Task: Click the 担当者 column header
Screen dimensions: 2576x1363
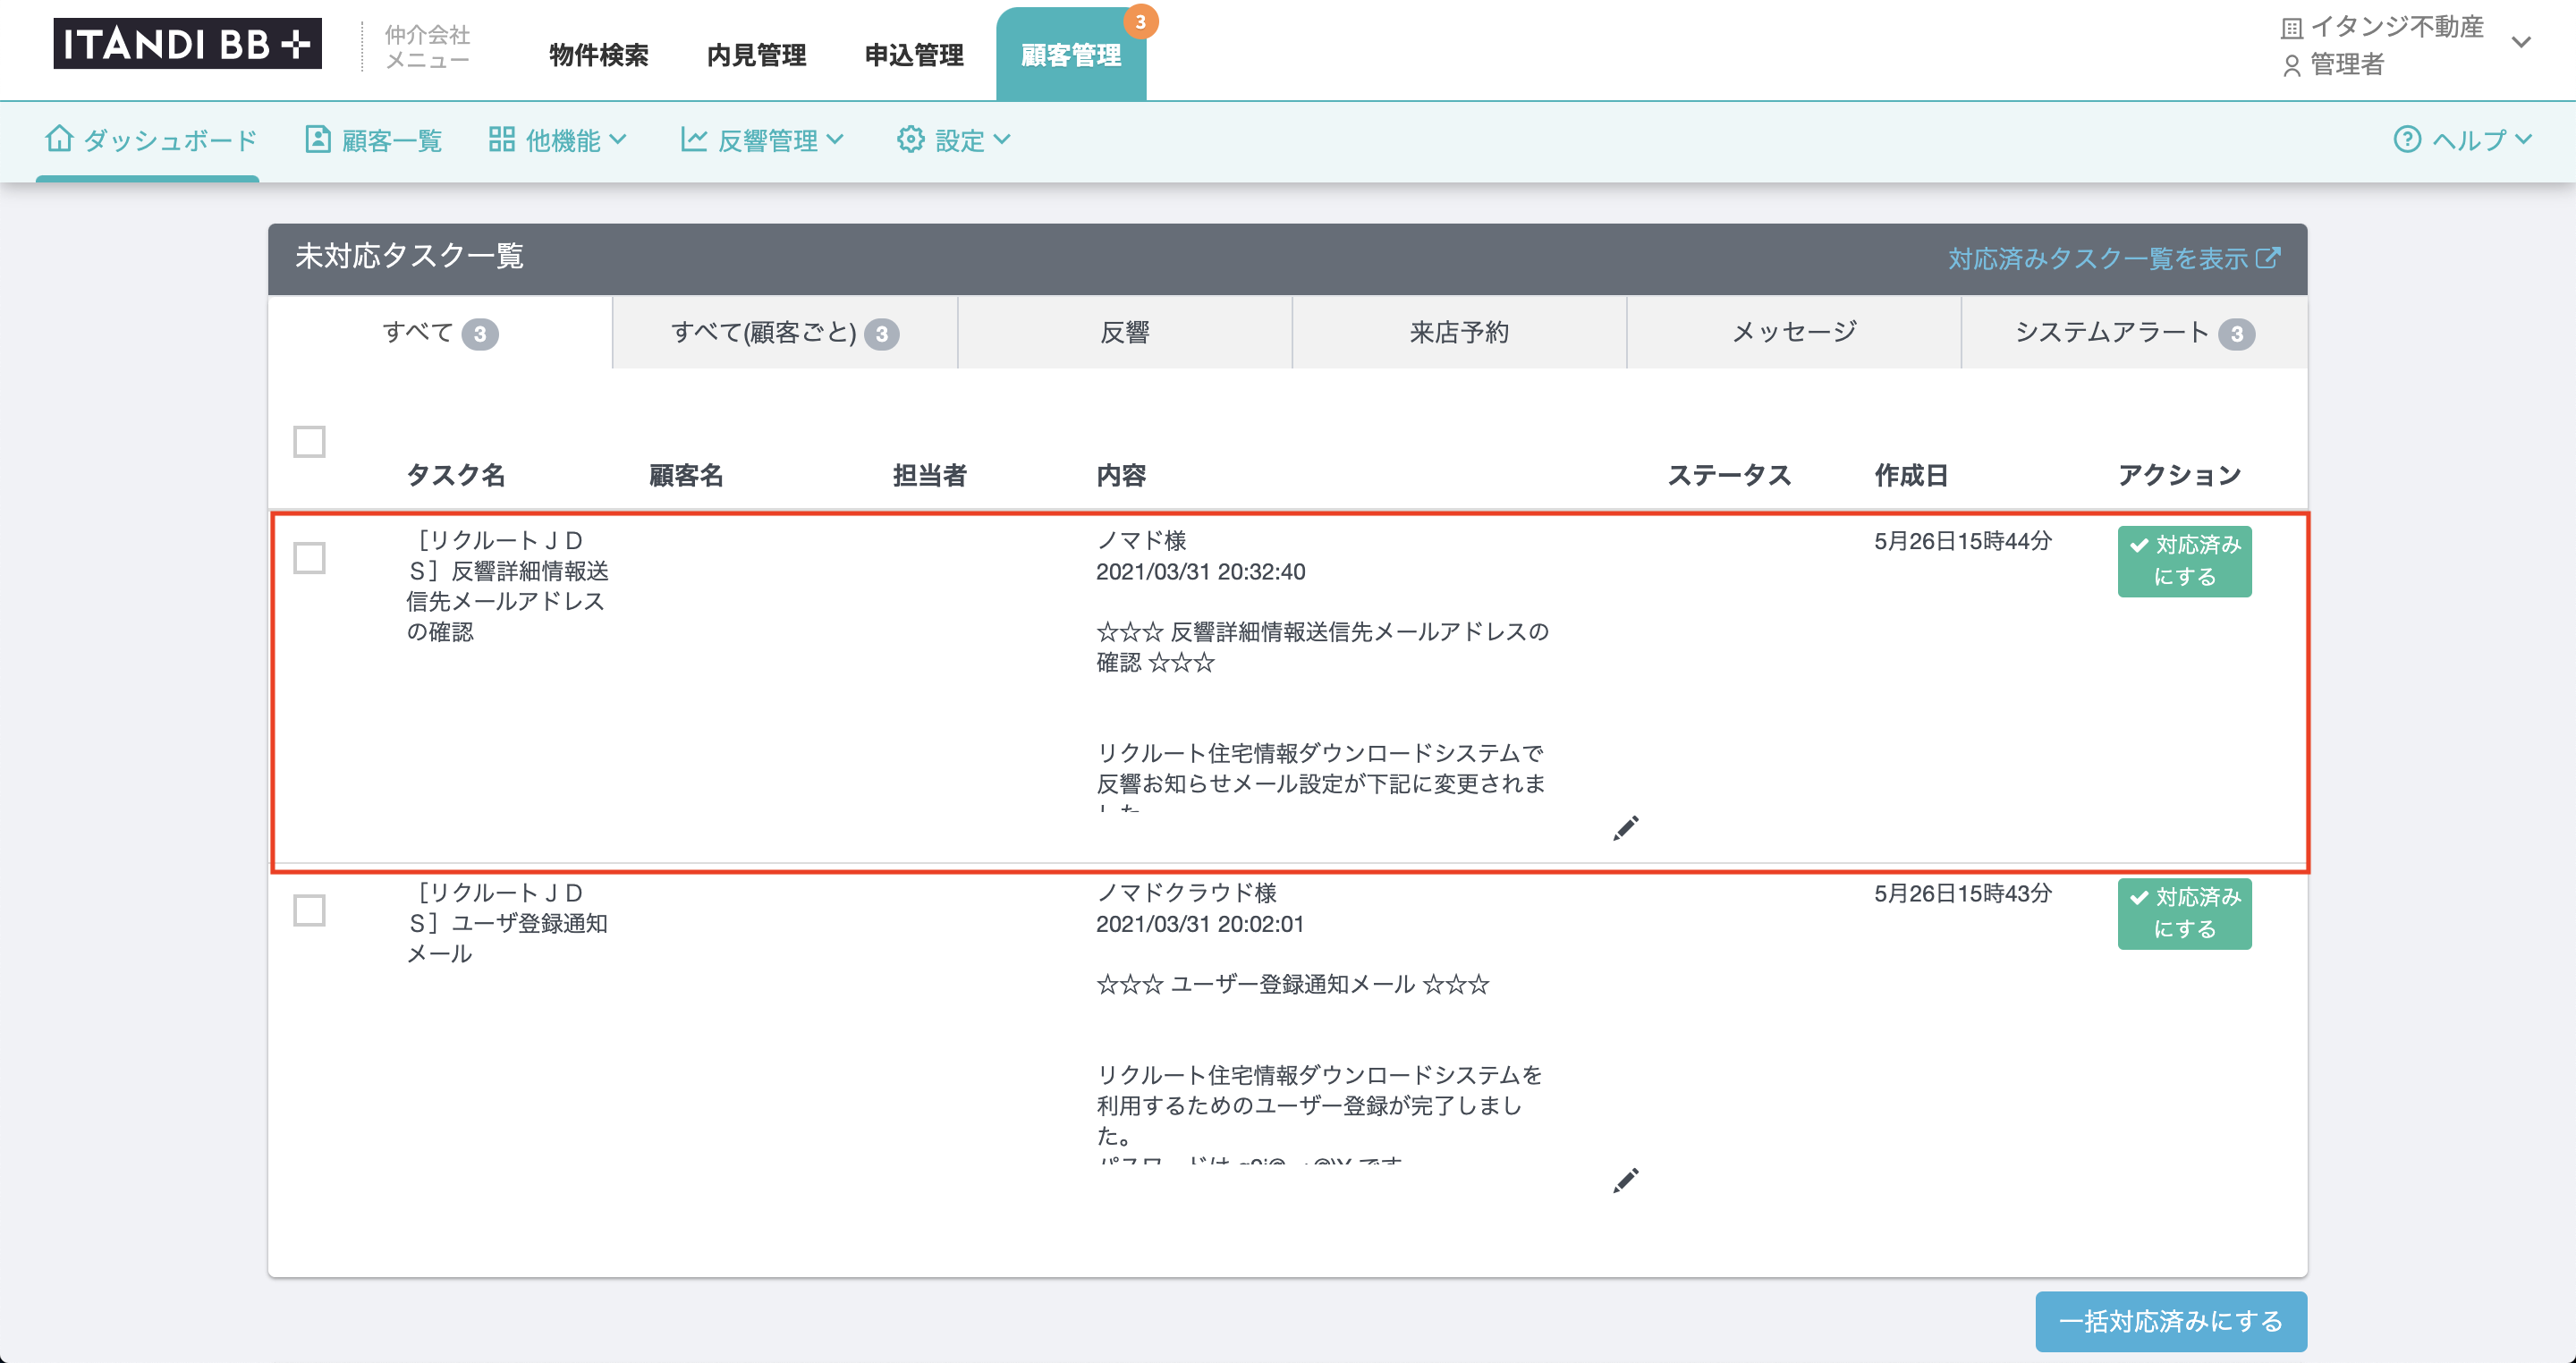Action: coord(929,475)
